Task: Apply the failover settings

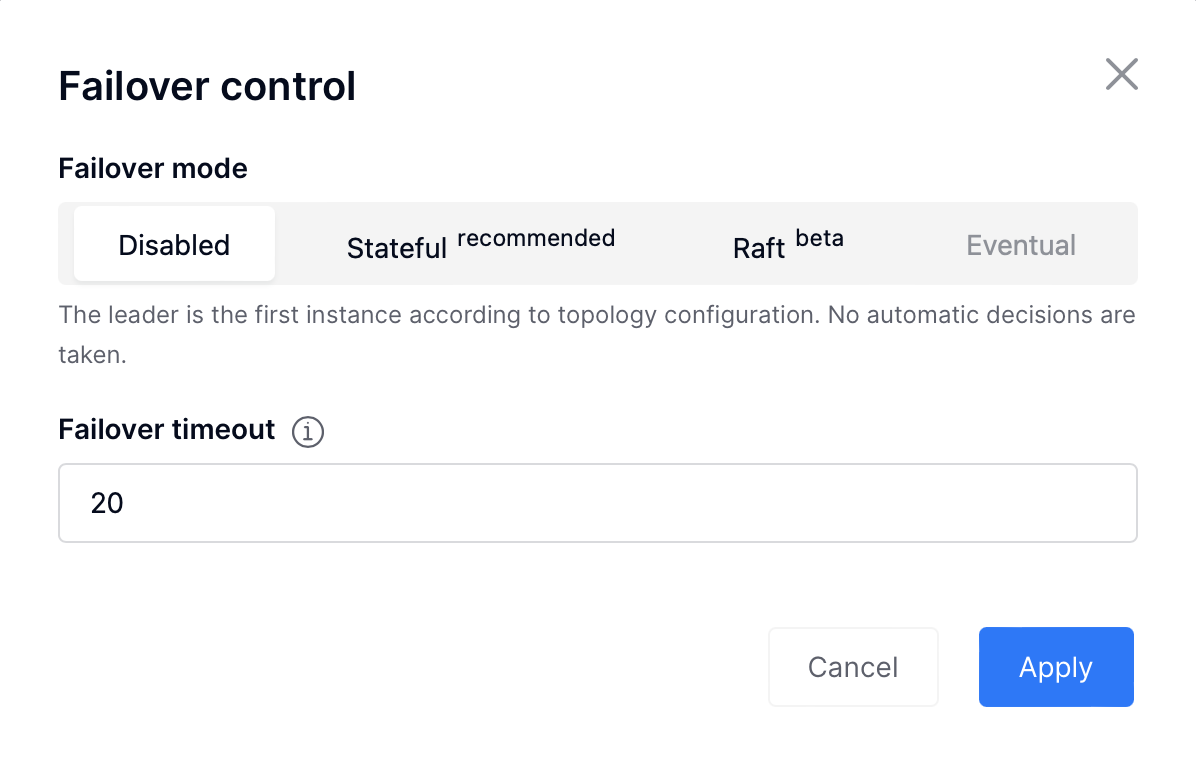Action: (1056, 667)
